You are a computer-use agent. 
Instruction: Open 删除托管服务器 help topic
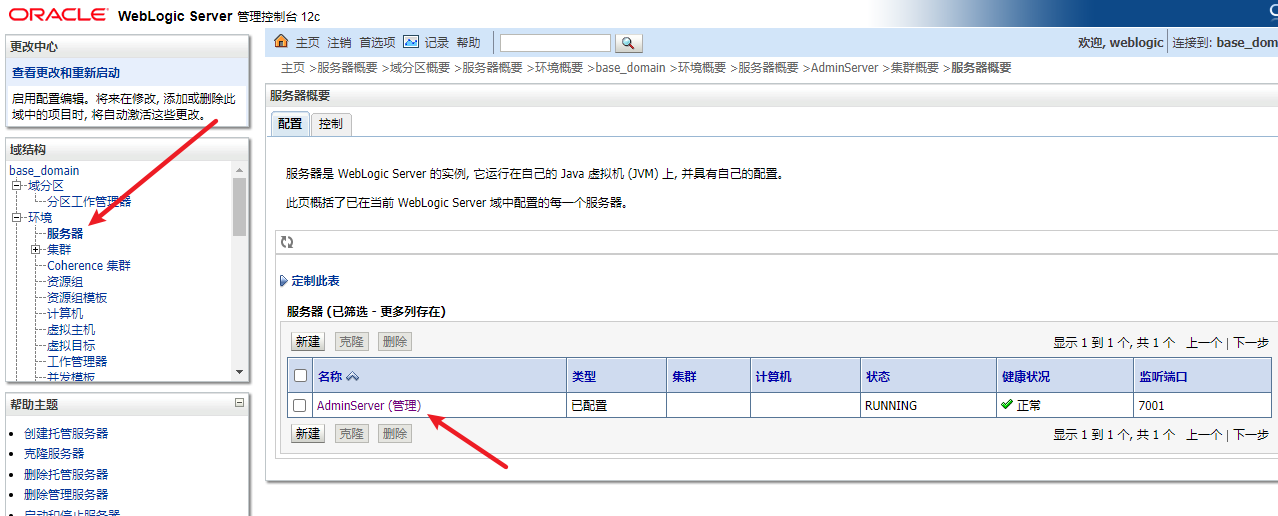66,474
